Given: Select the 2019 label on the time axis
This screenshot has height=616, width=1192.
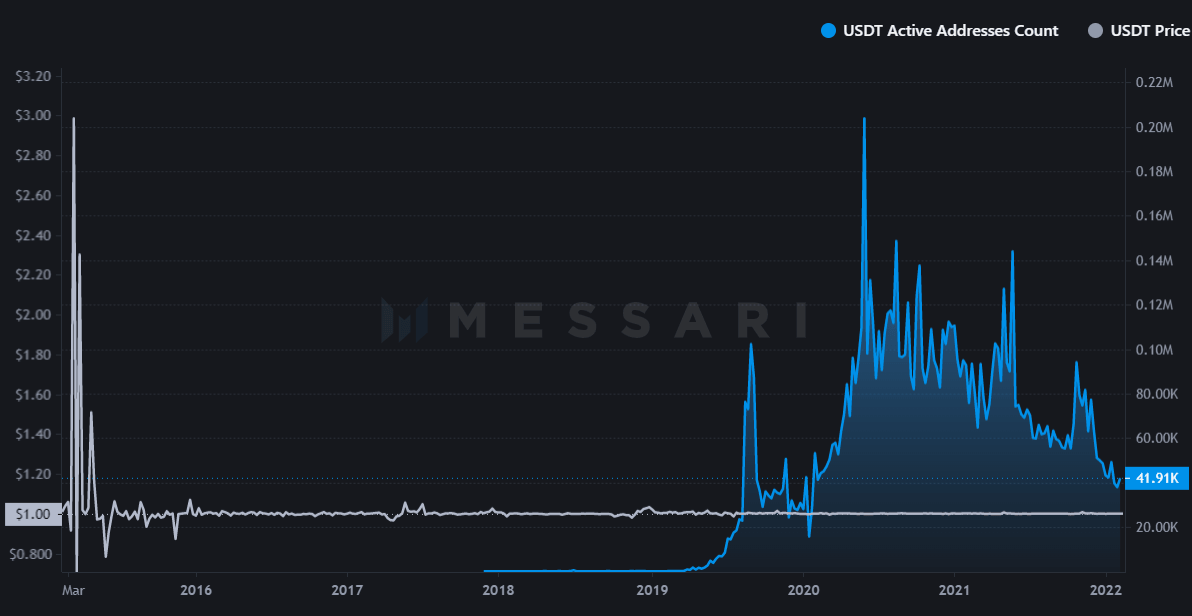Looking at the screenshot, I should (651, 592).
